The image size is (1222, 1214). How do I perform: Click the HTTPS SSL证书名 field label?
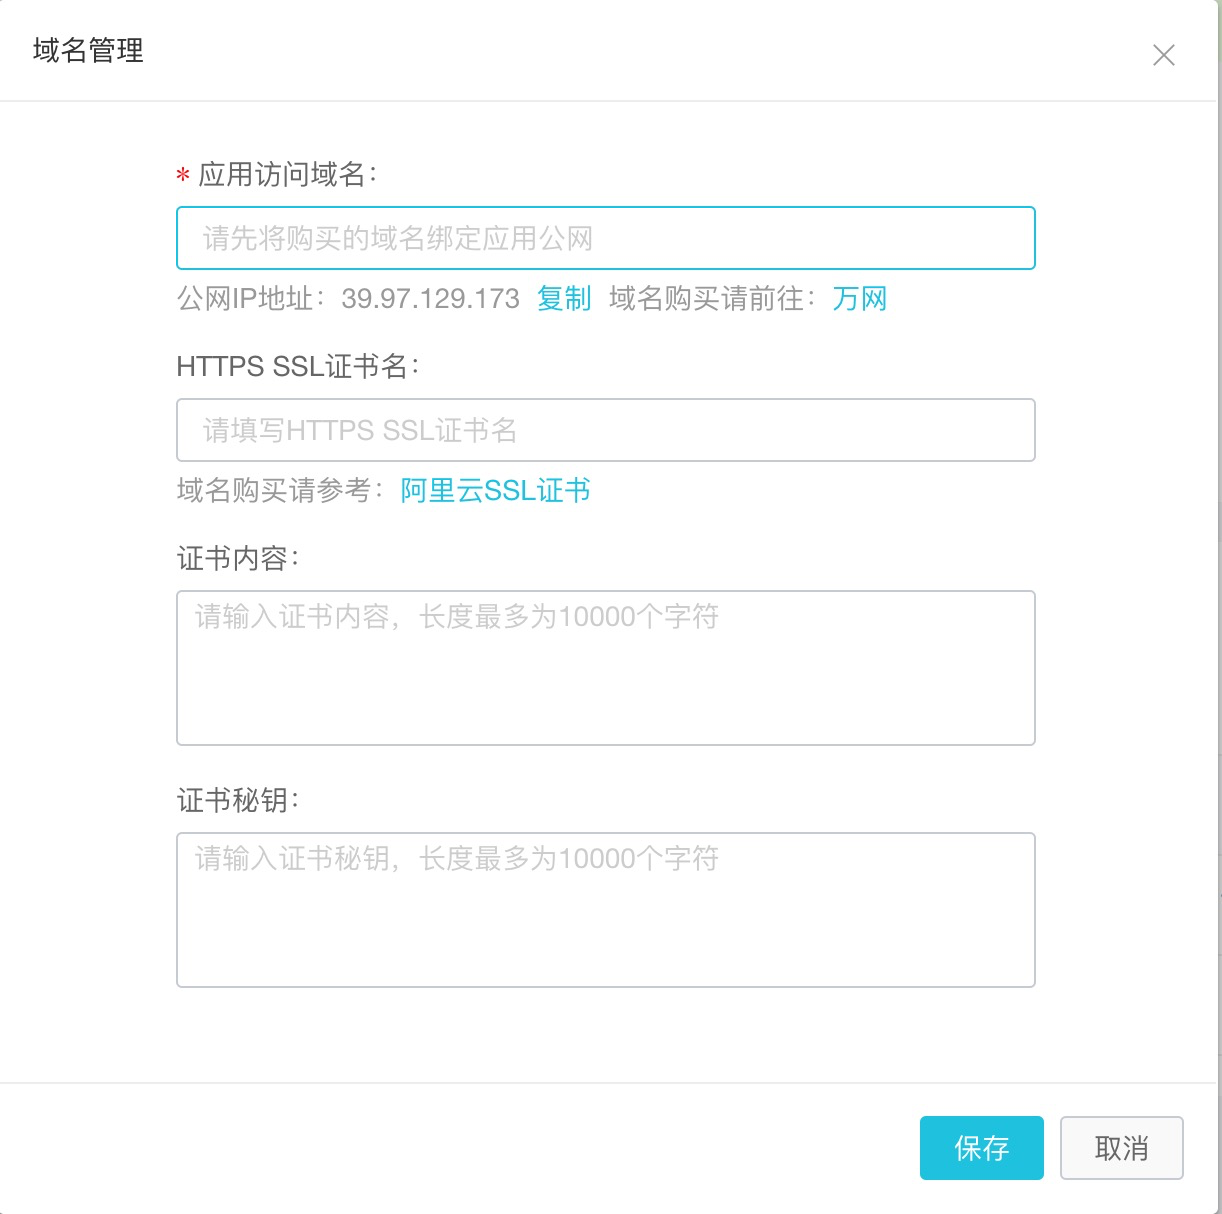(x=300, y=367)
